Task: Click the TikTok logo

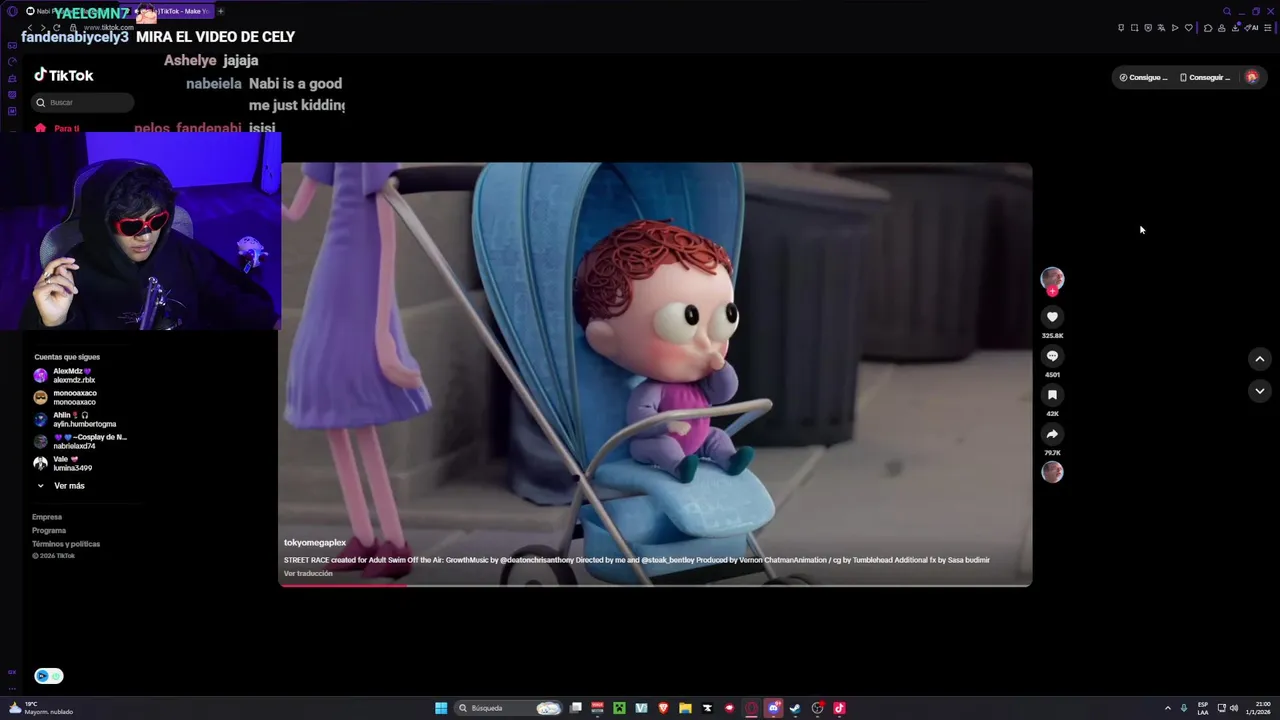Action: pyautogui.click(x=64, y=75)
